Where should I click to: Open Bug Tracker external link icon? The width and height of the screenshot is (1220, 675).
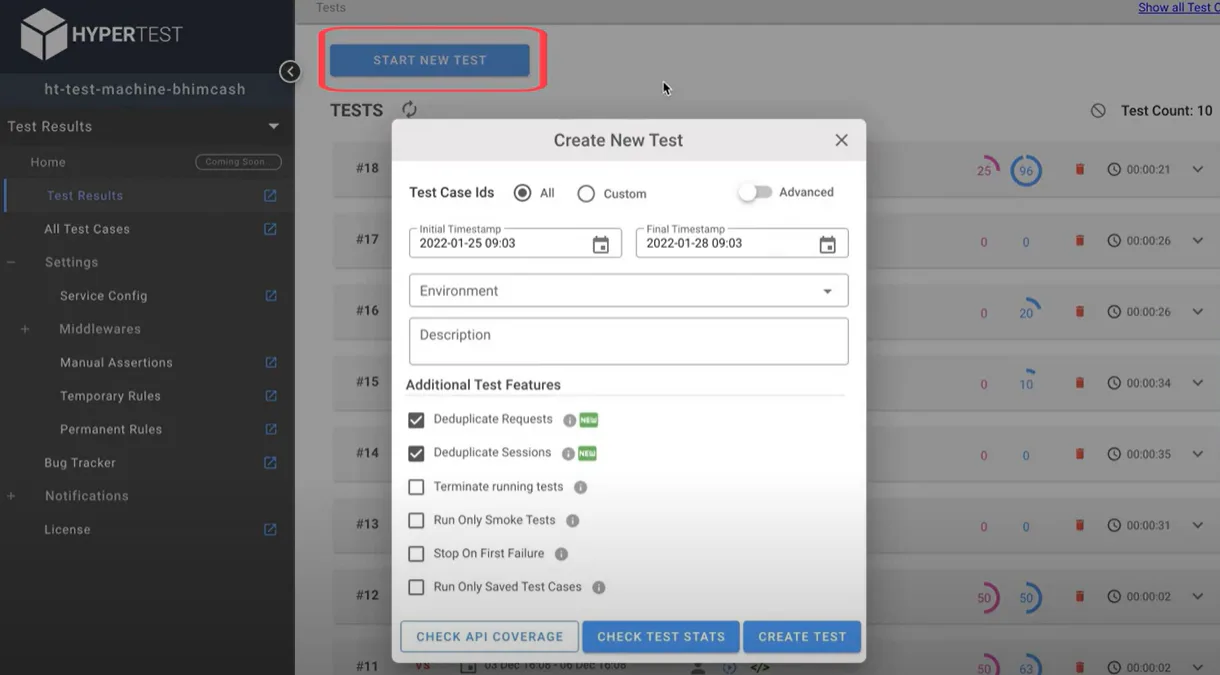270,463
